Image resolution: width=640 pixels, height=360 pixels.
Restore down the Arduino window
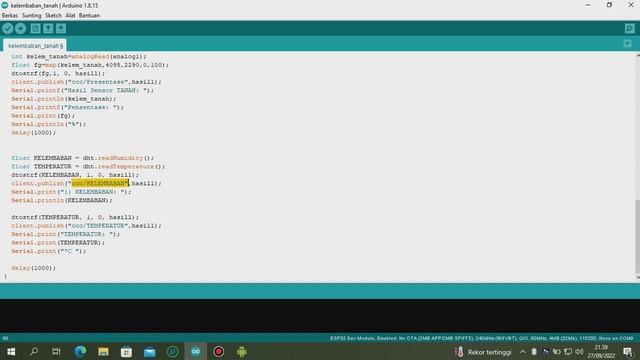pos(609,5)
